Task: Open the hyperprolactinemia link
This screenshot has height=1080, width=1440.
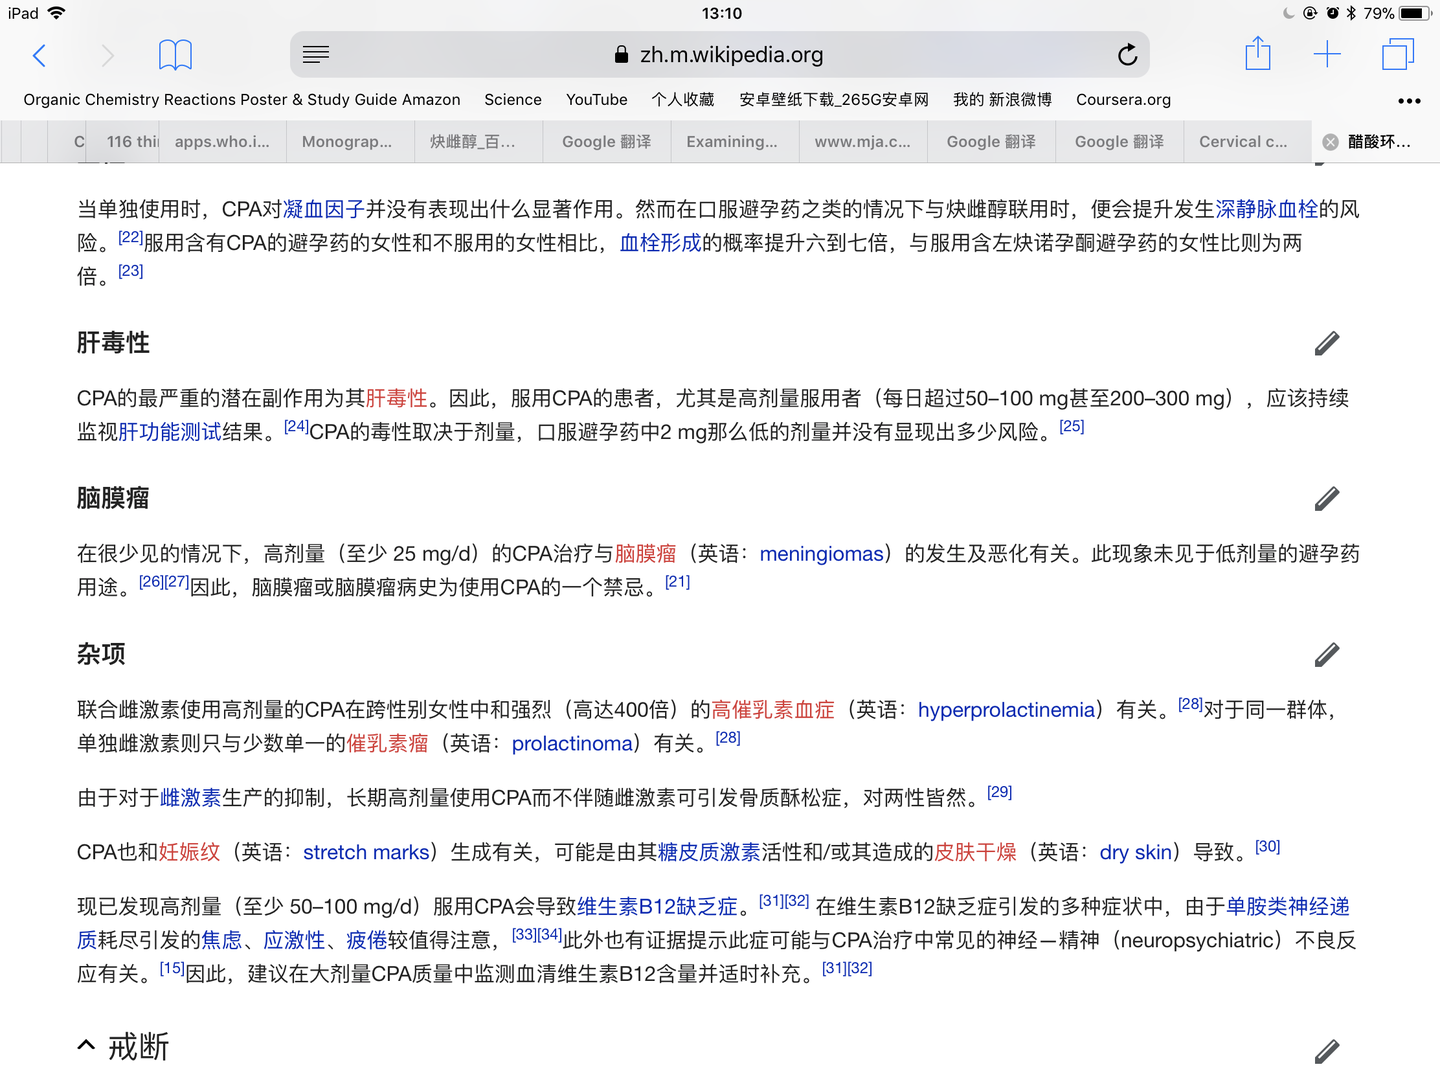Action: 1006,710
